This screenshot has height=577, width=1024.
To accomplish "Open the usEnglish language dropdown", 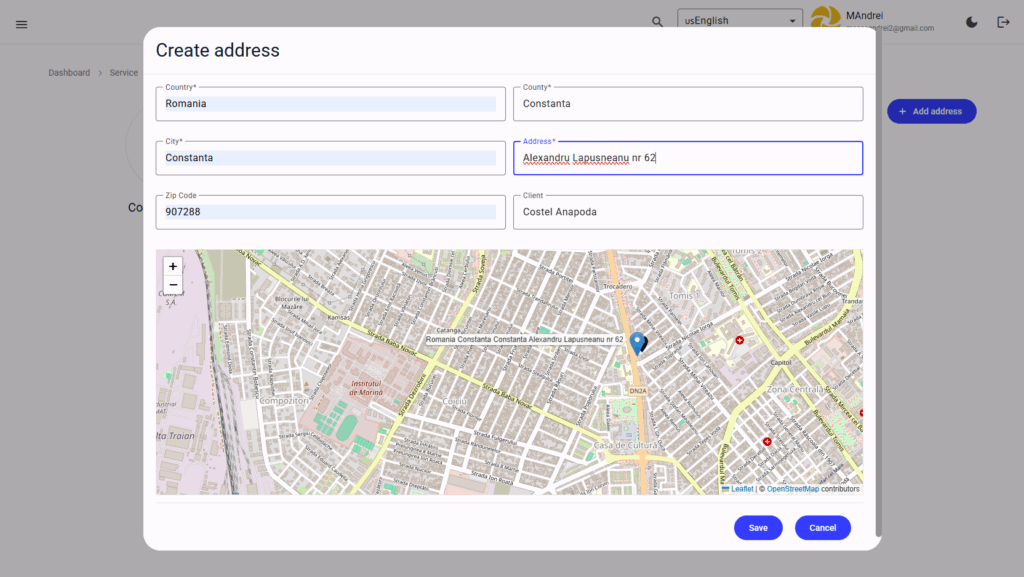I will (740, 21).
